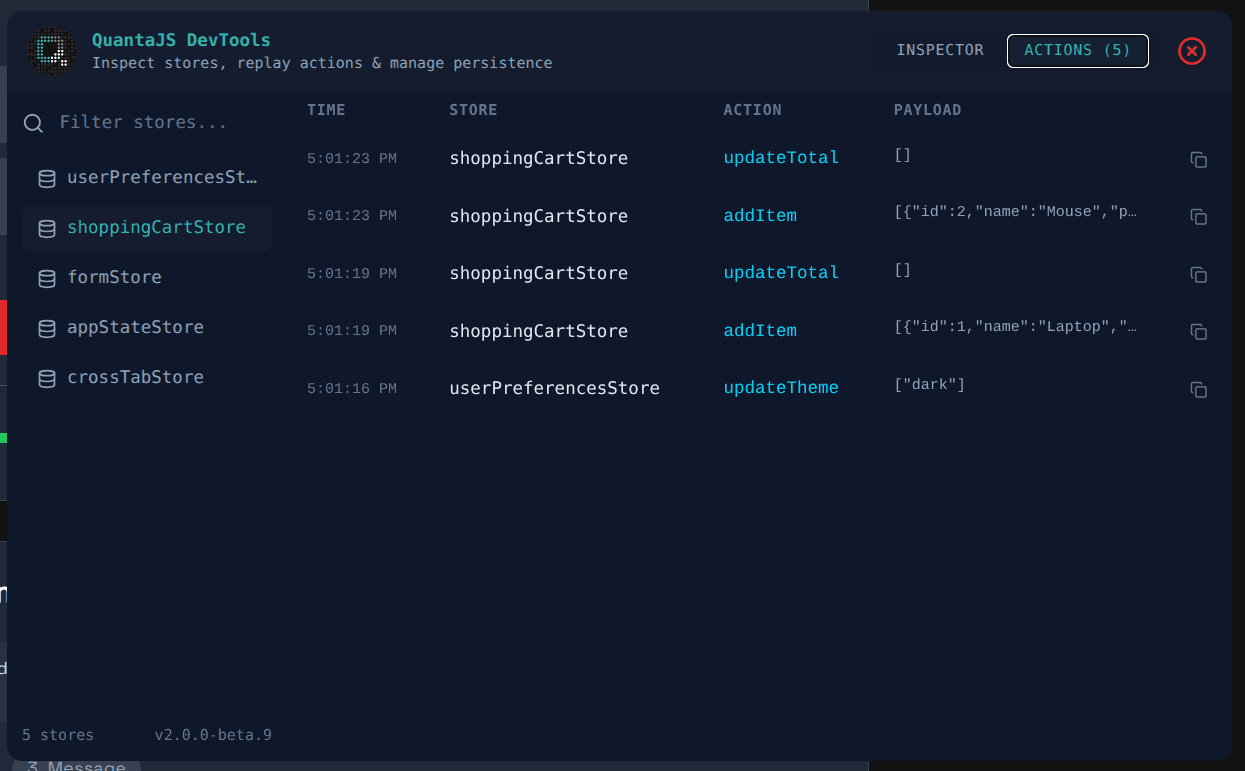
Task: Click the updateTheme action name
Action: point(780,387)
